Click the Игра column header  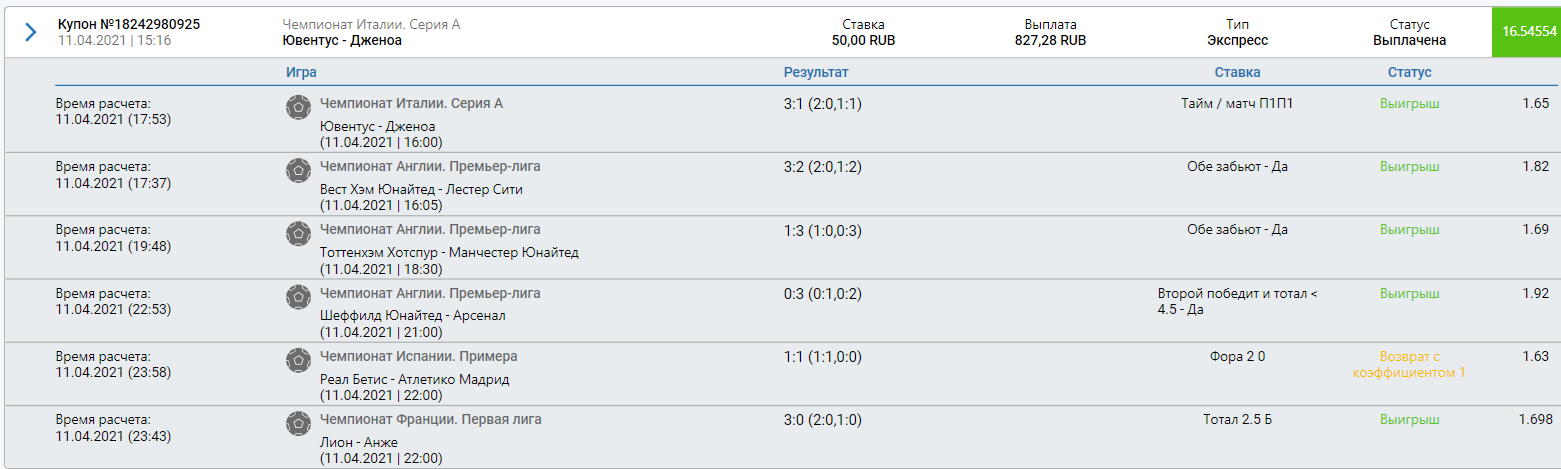pos(302,72)
